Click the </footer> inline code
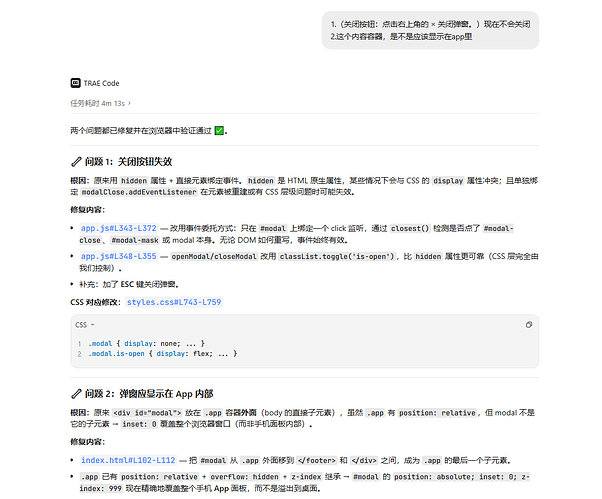Screen dimensions: 602x499 [x=317, y=460]
